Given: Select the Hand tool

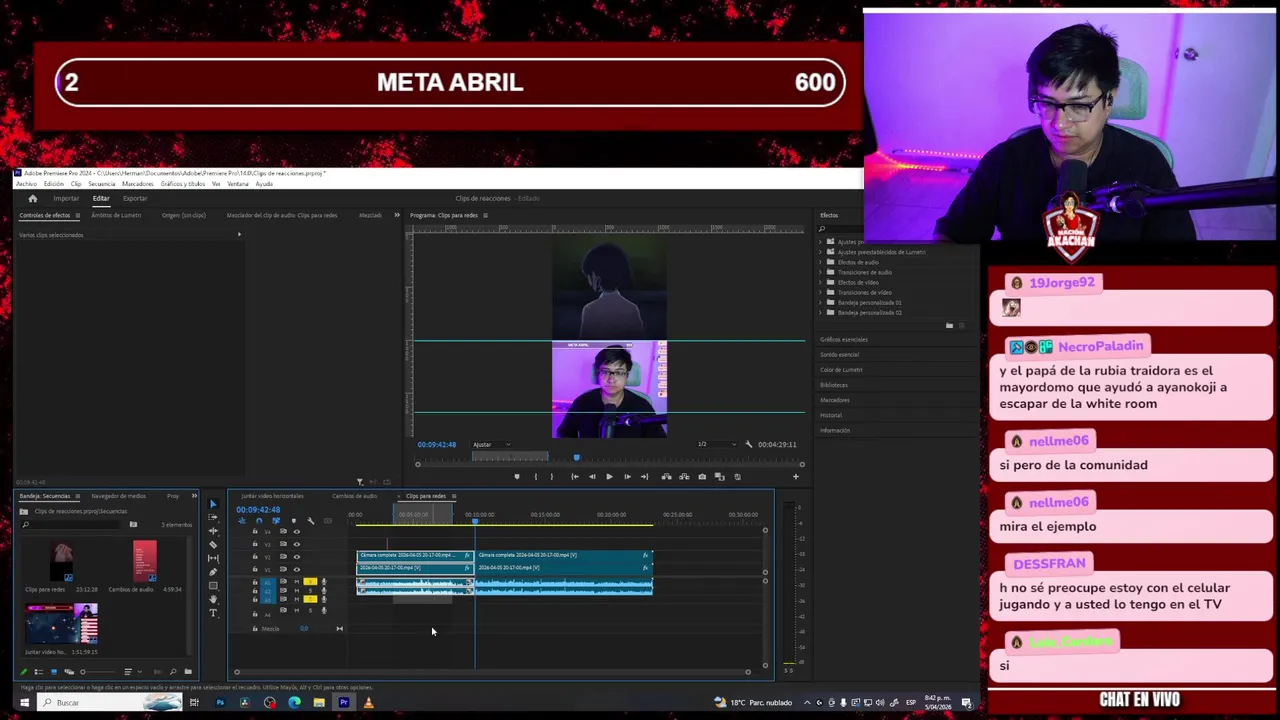Looking at the screenshot, I should (x=213, y=599).
